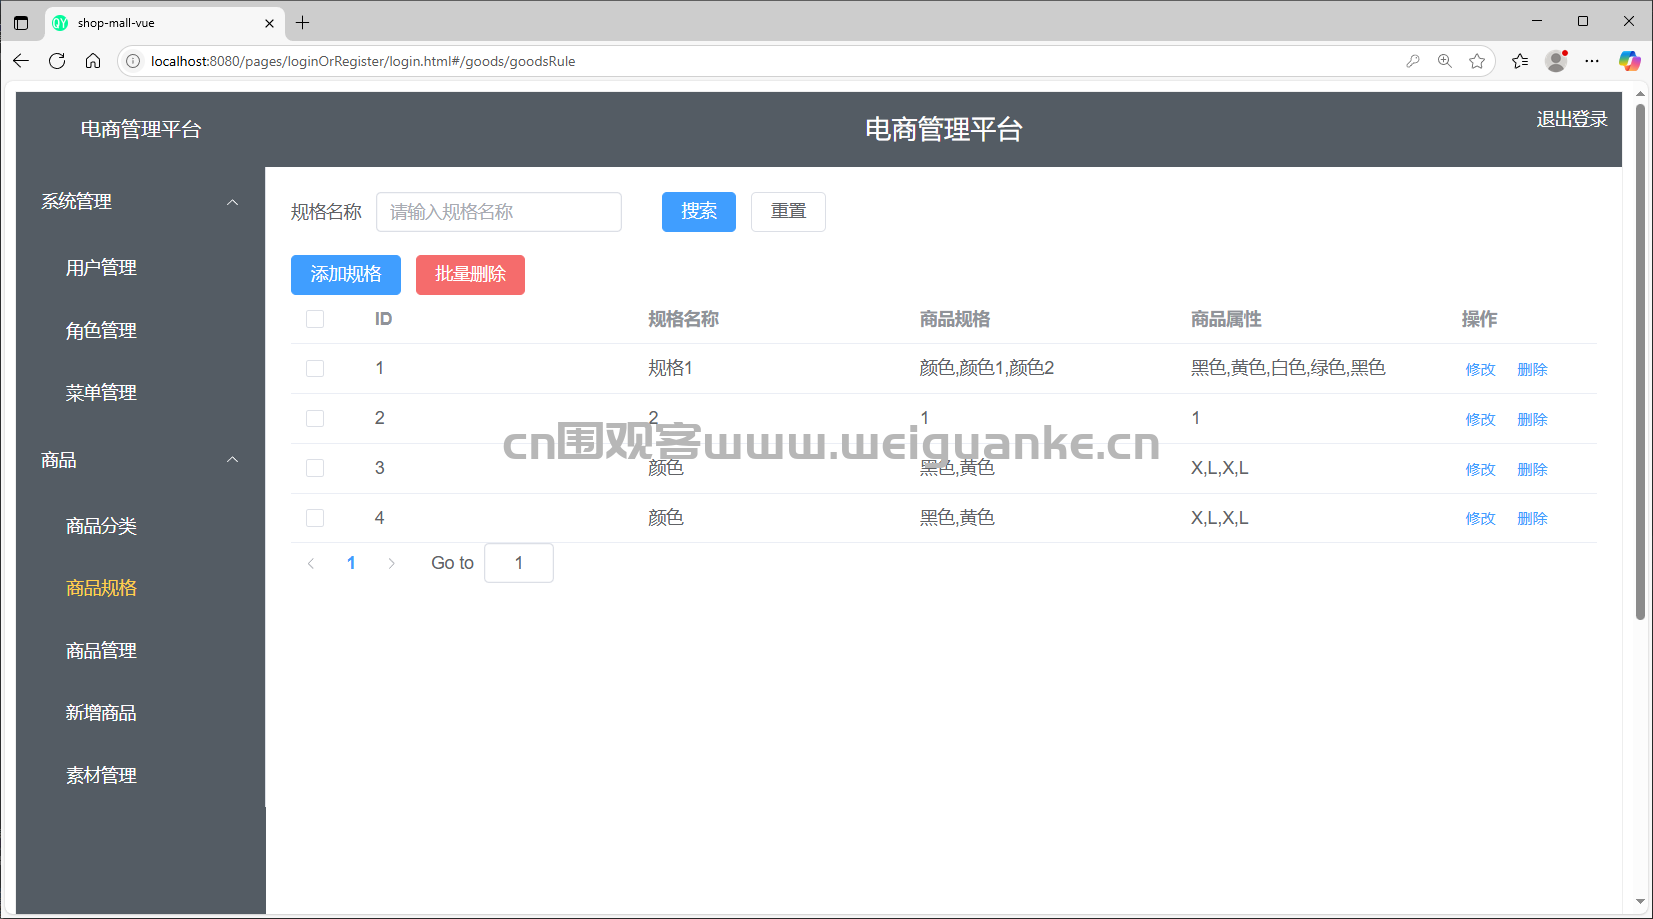
Task: Click 修改 for row ID 3
Action: pyautogui.click(x=1481, y=469)
